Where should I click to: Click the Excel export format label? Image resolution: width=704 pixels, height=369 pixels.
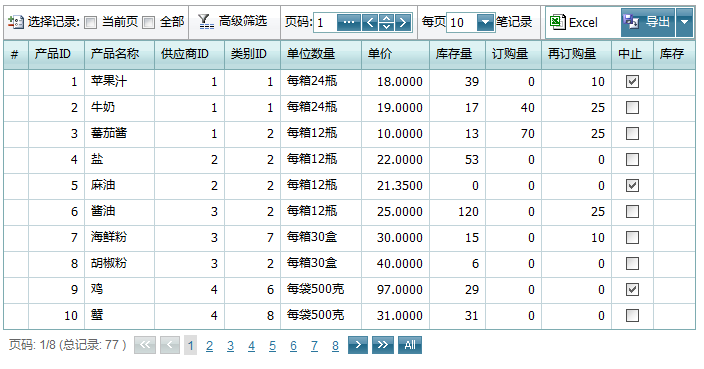point(583,22)
